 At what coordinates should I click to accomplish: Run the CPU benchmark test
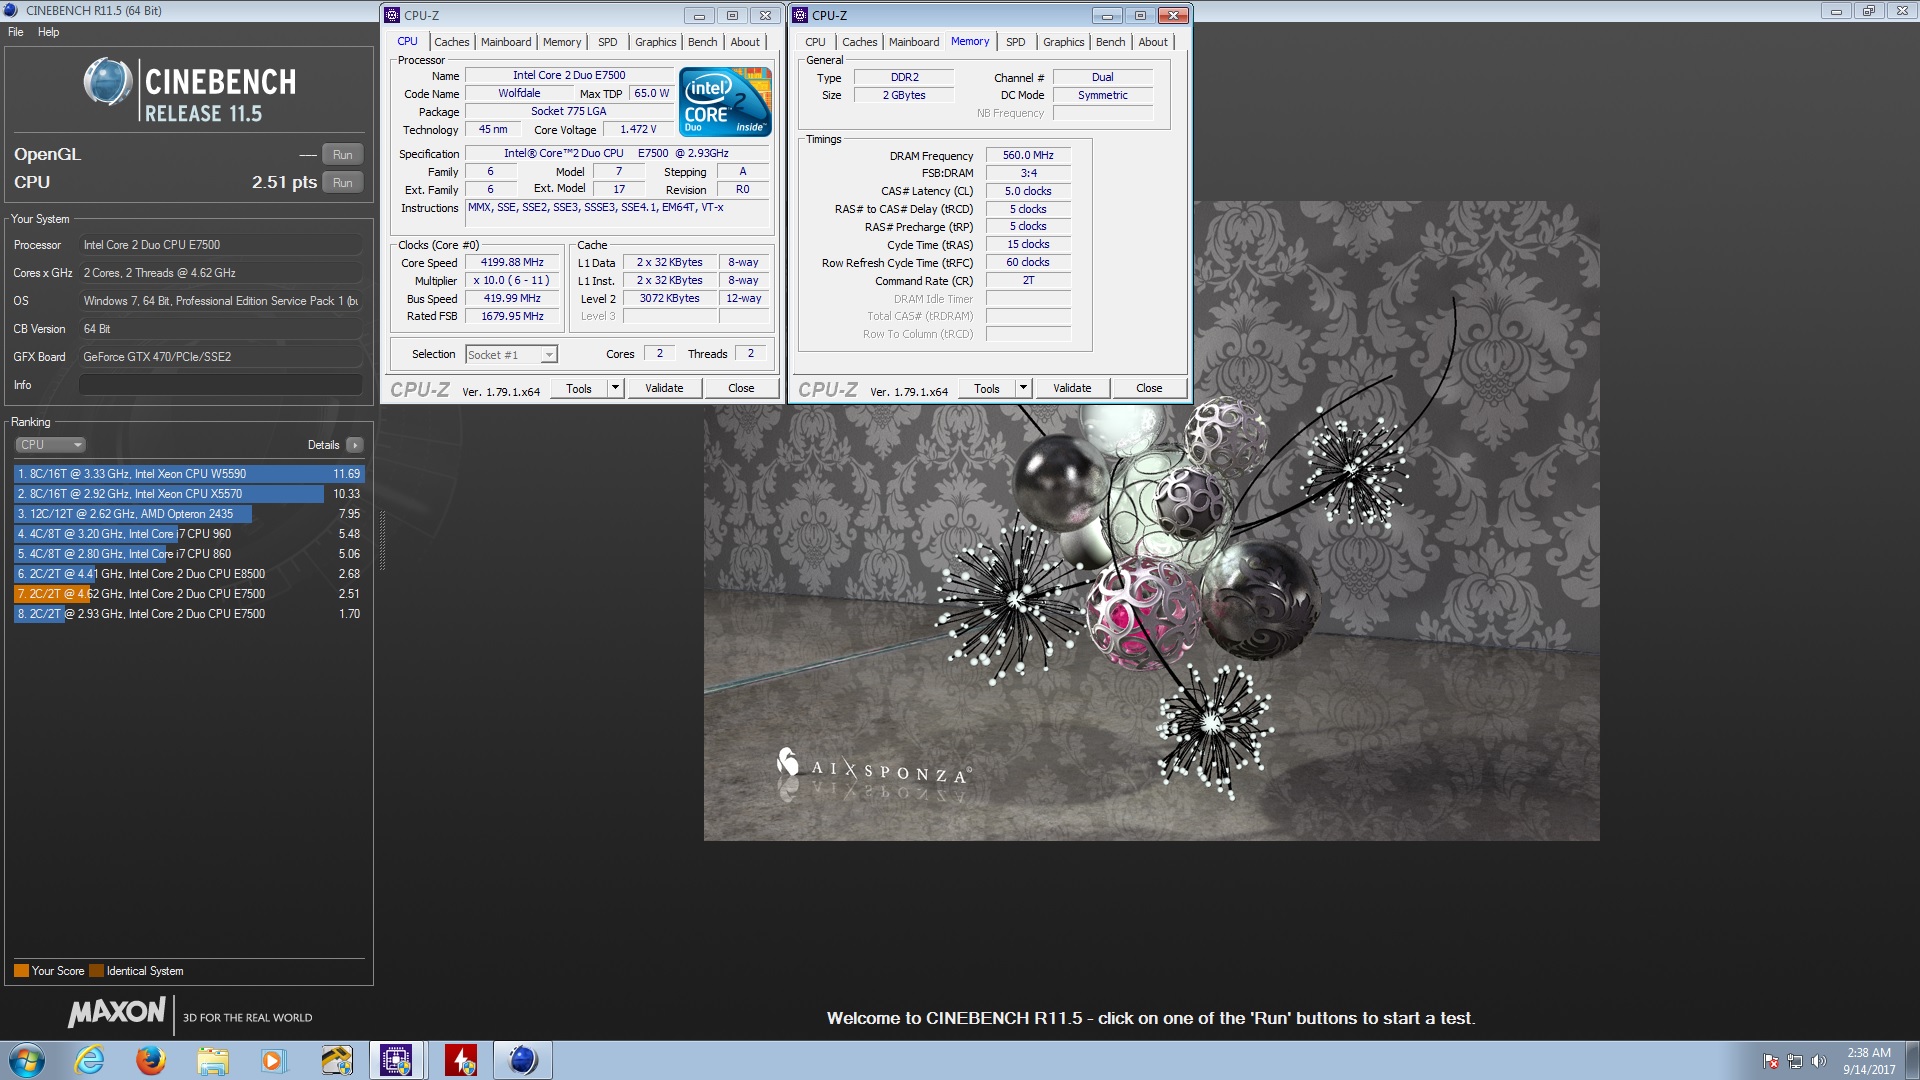pyautogui.click(x=342, y=183)
